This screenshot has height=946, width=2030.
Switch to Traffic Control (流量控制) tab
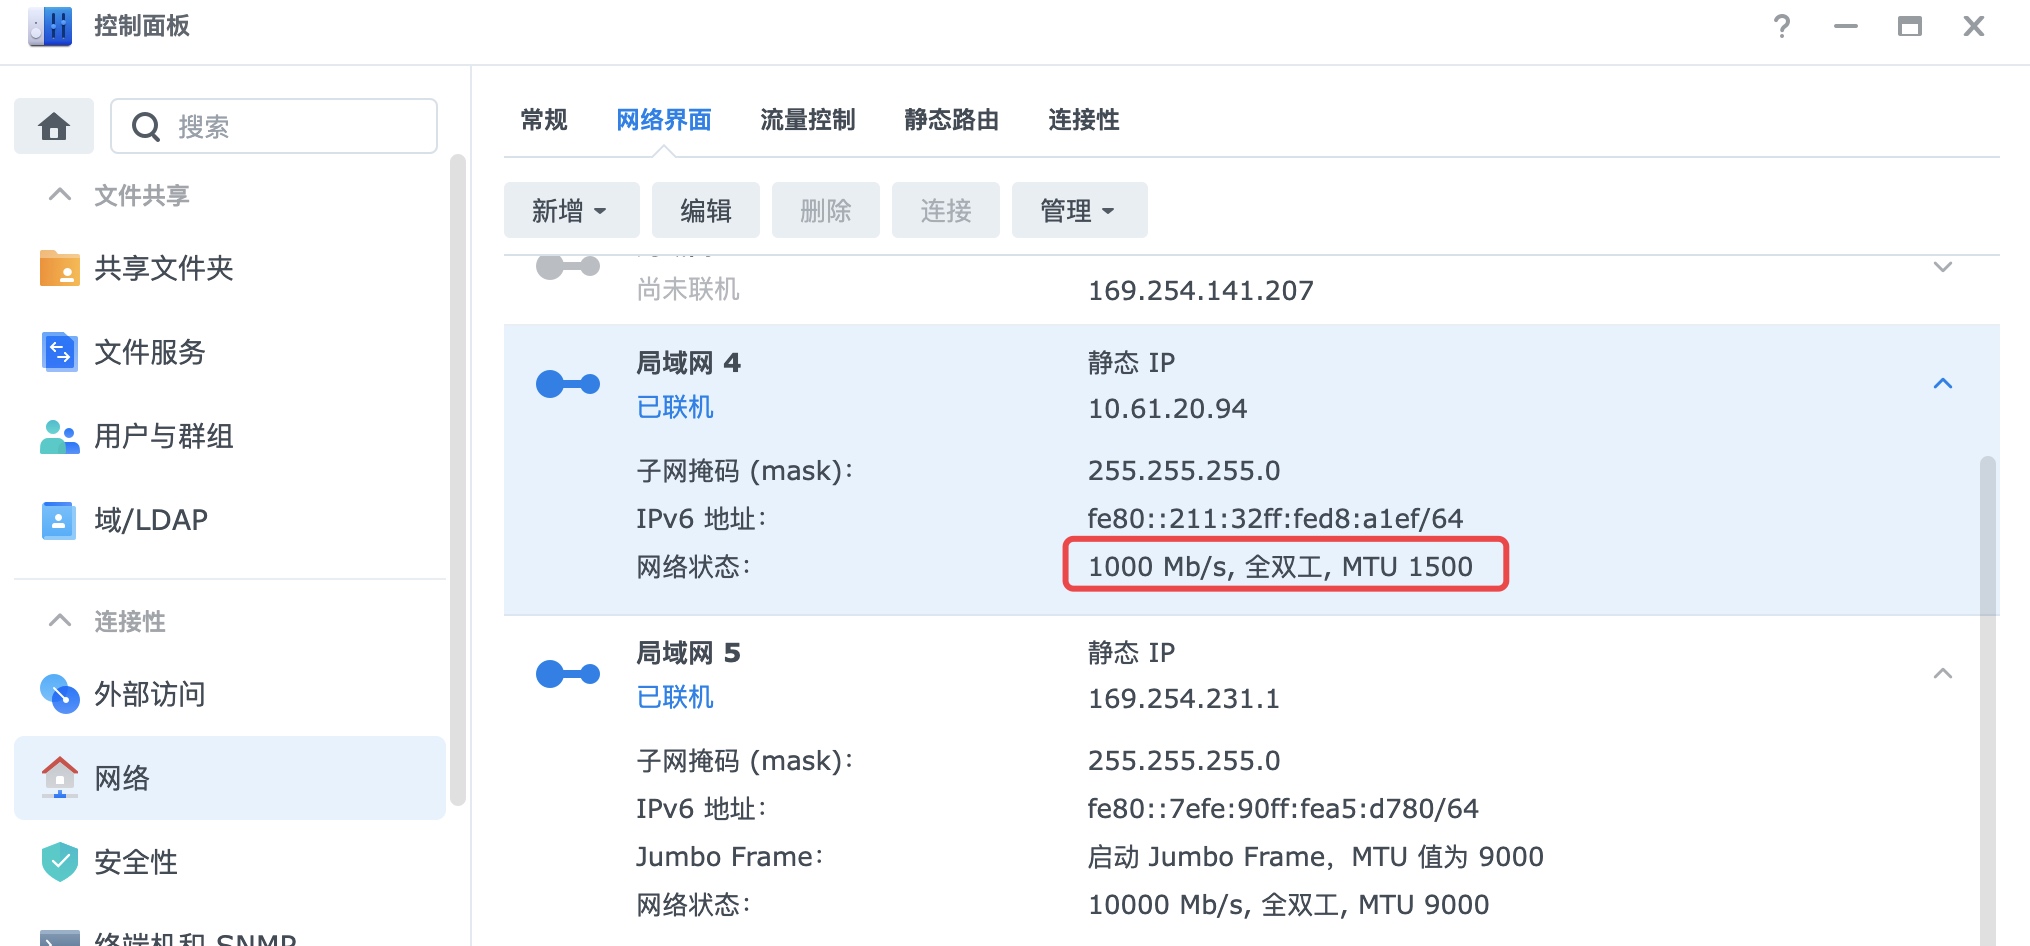(x=807, y=120)
